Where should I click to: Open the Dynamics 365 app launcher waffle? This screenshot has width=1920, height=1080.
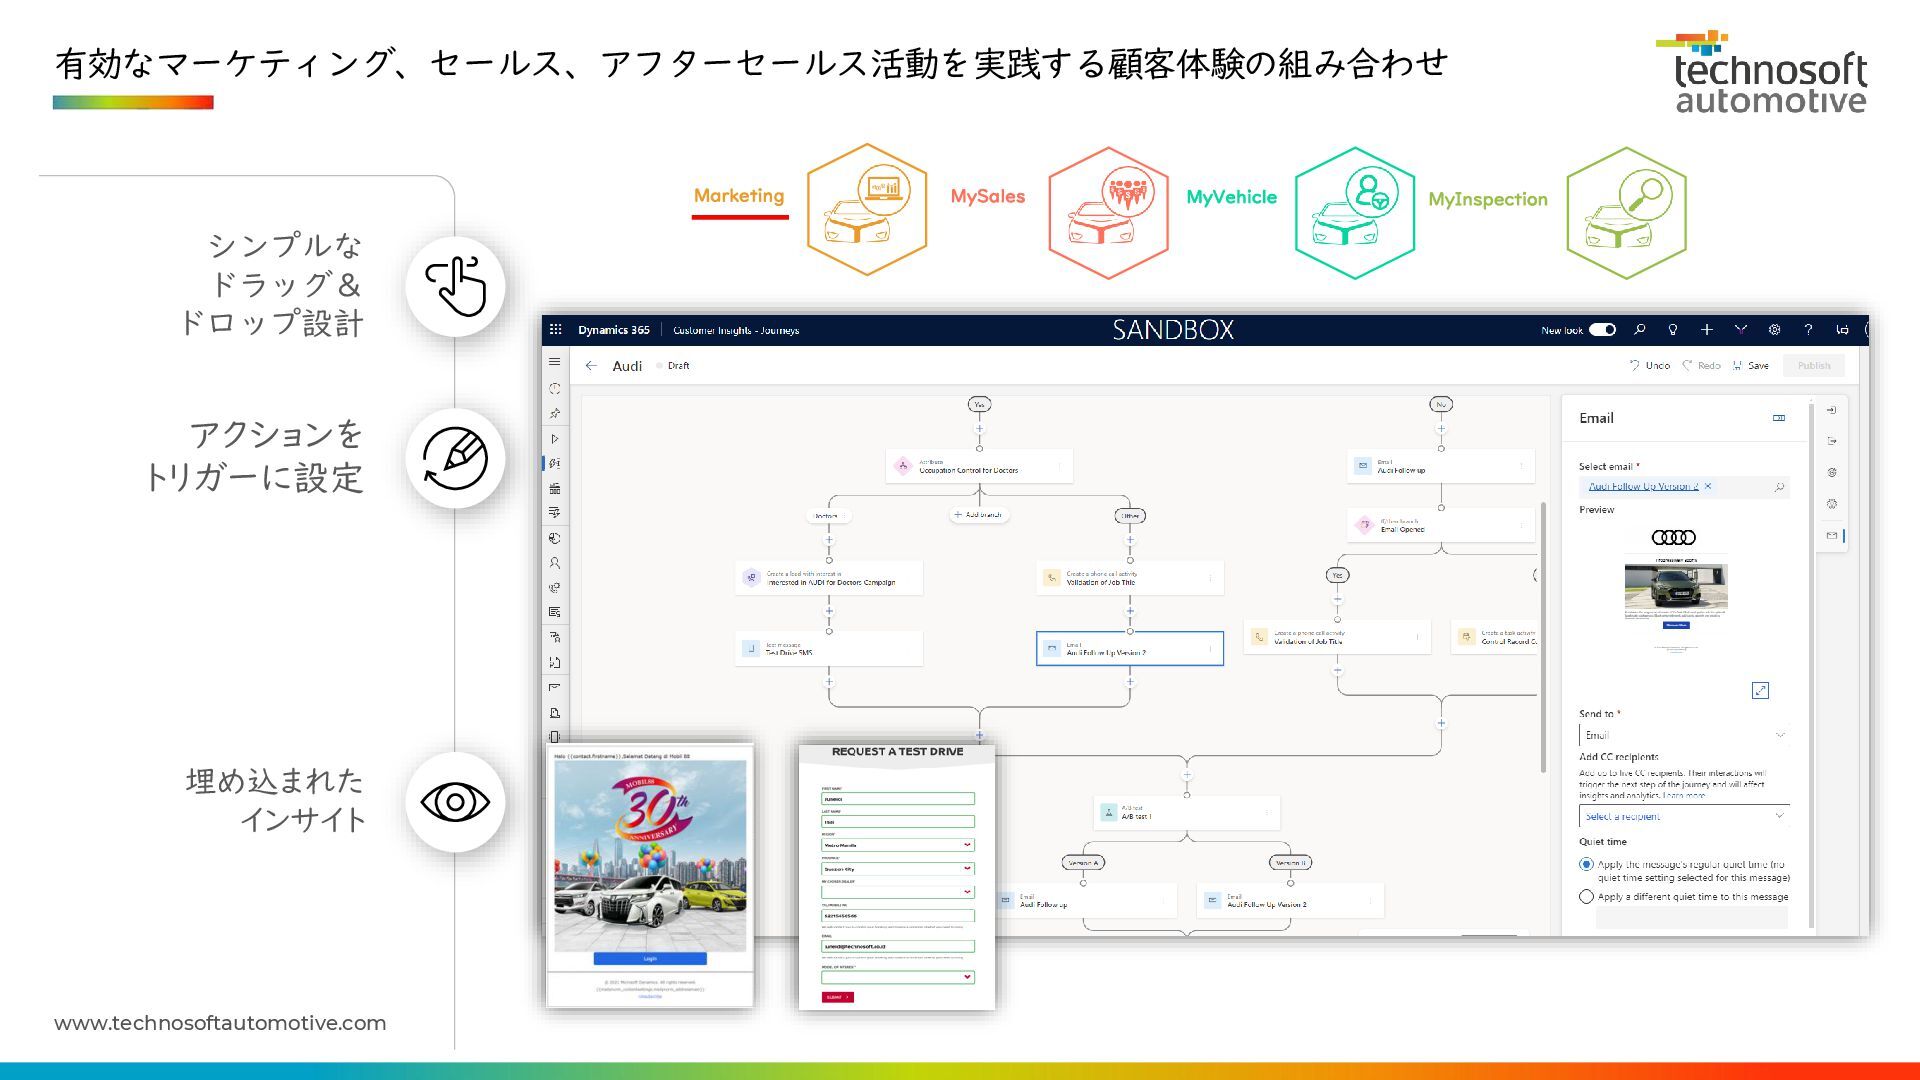point(556,329)
